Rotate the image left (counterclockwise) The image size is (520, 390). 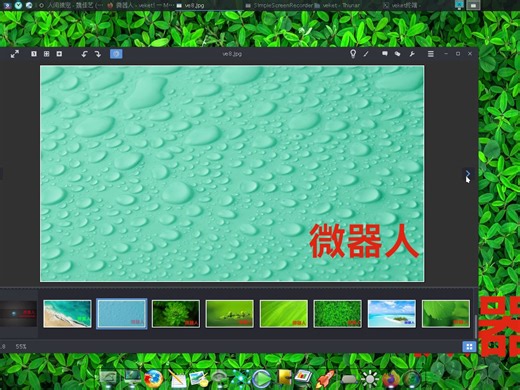click(84, 54)
